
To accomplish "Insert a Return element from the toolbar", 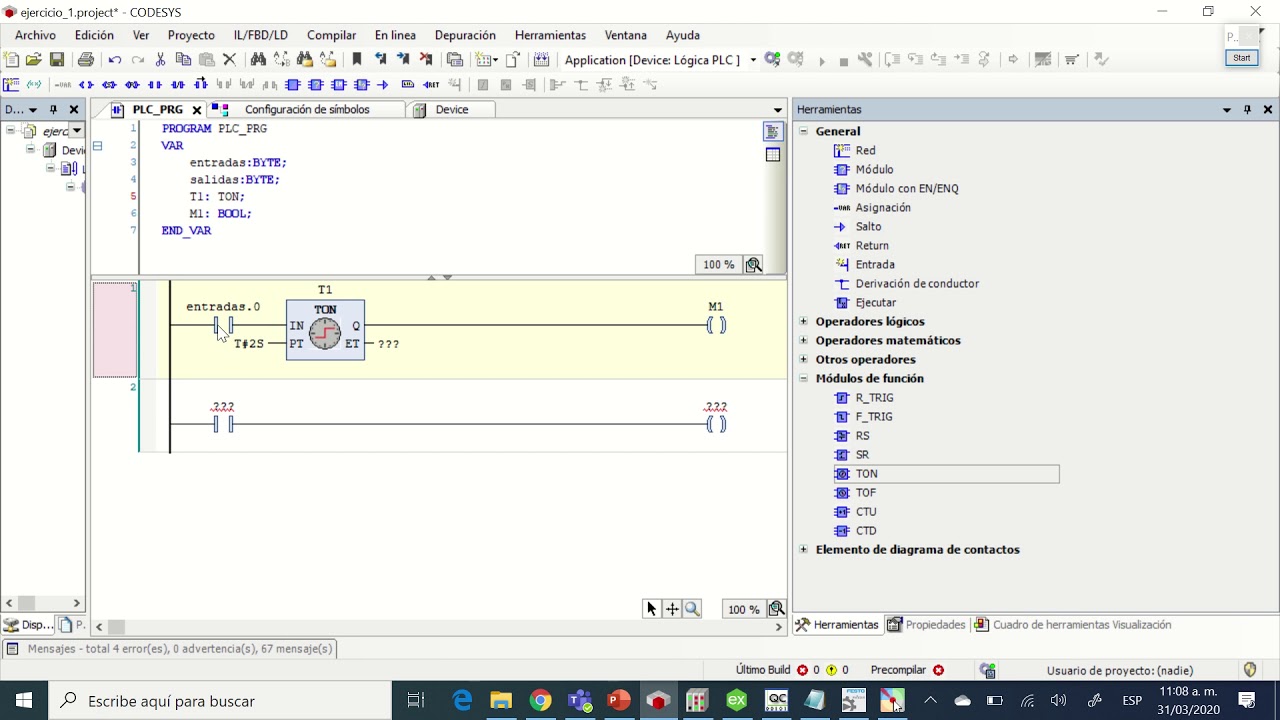I will 431,85.
